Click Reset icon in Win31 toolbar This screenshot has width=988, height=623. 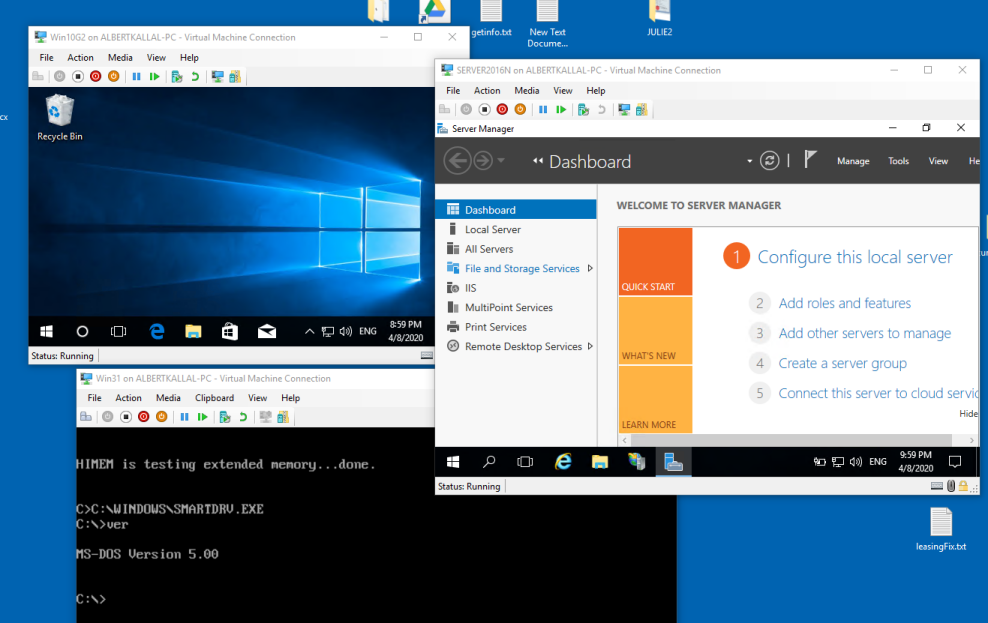[x=202, y=416]
